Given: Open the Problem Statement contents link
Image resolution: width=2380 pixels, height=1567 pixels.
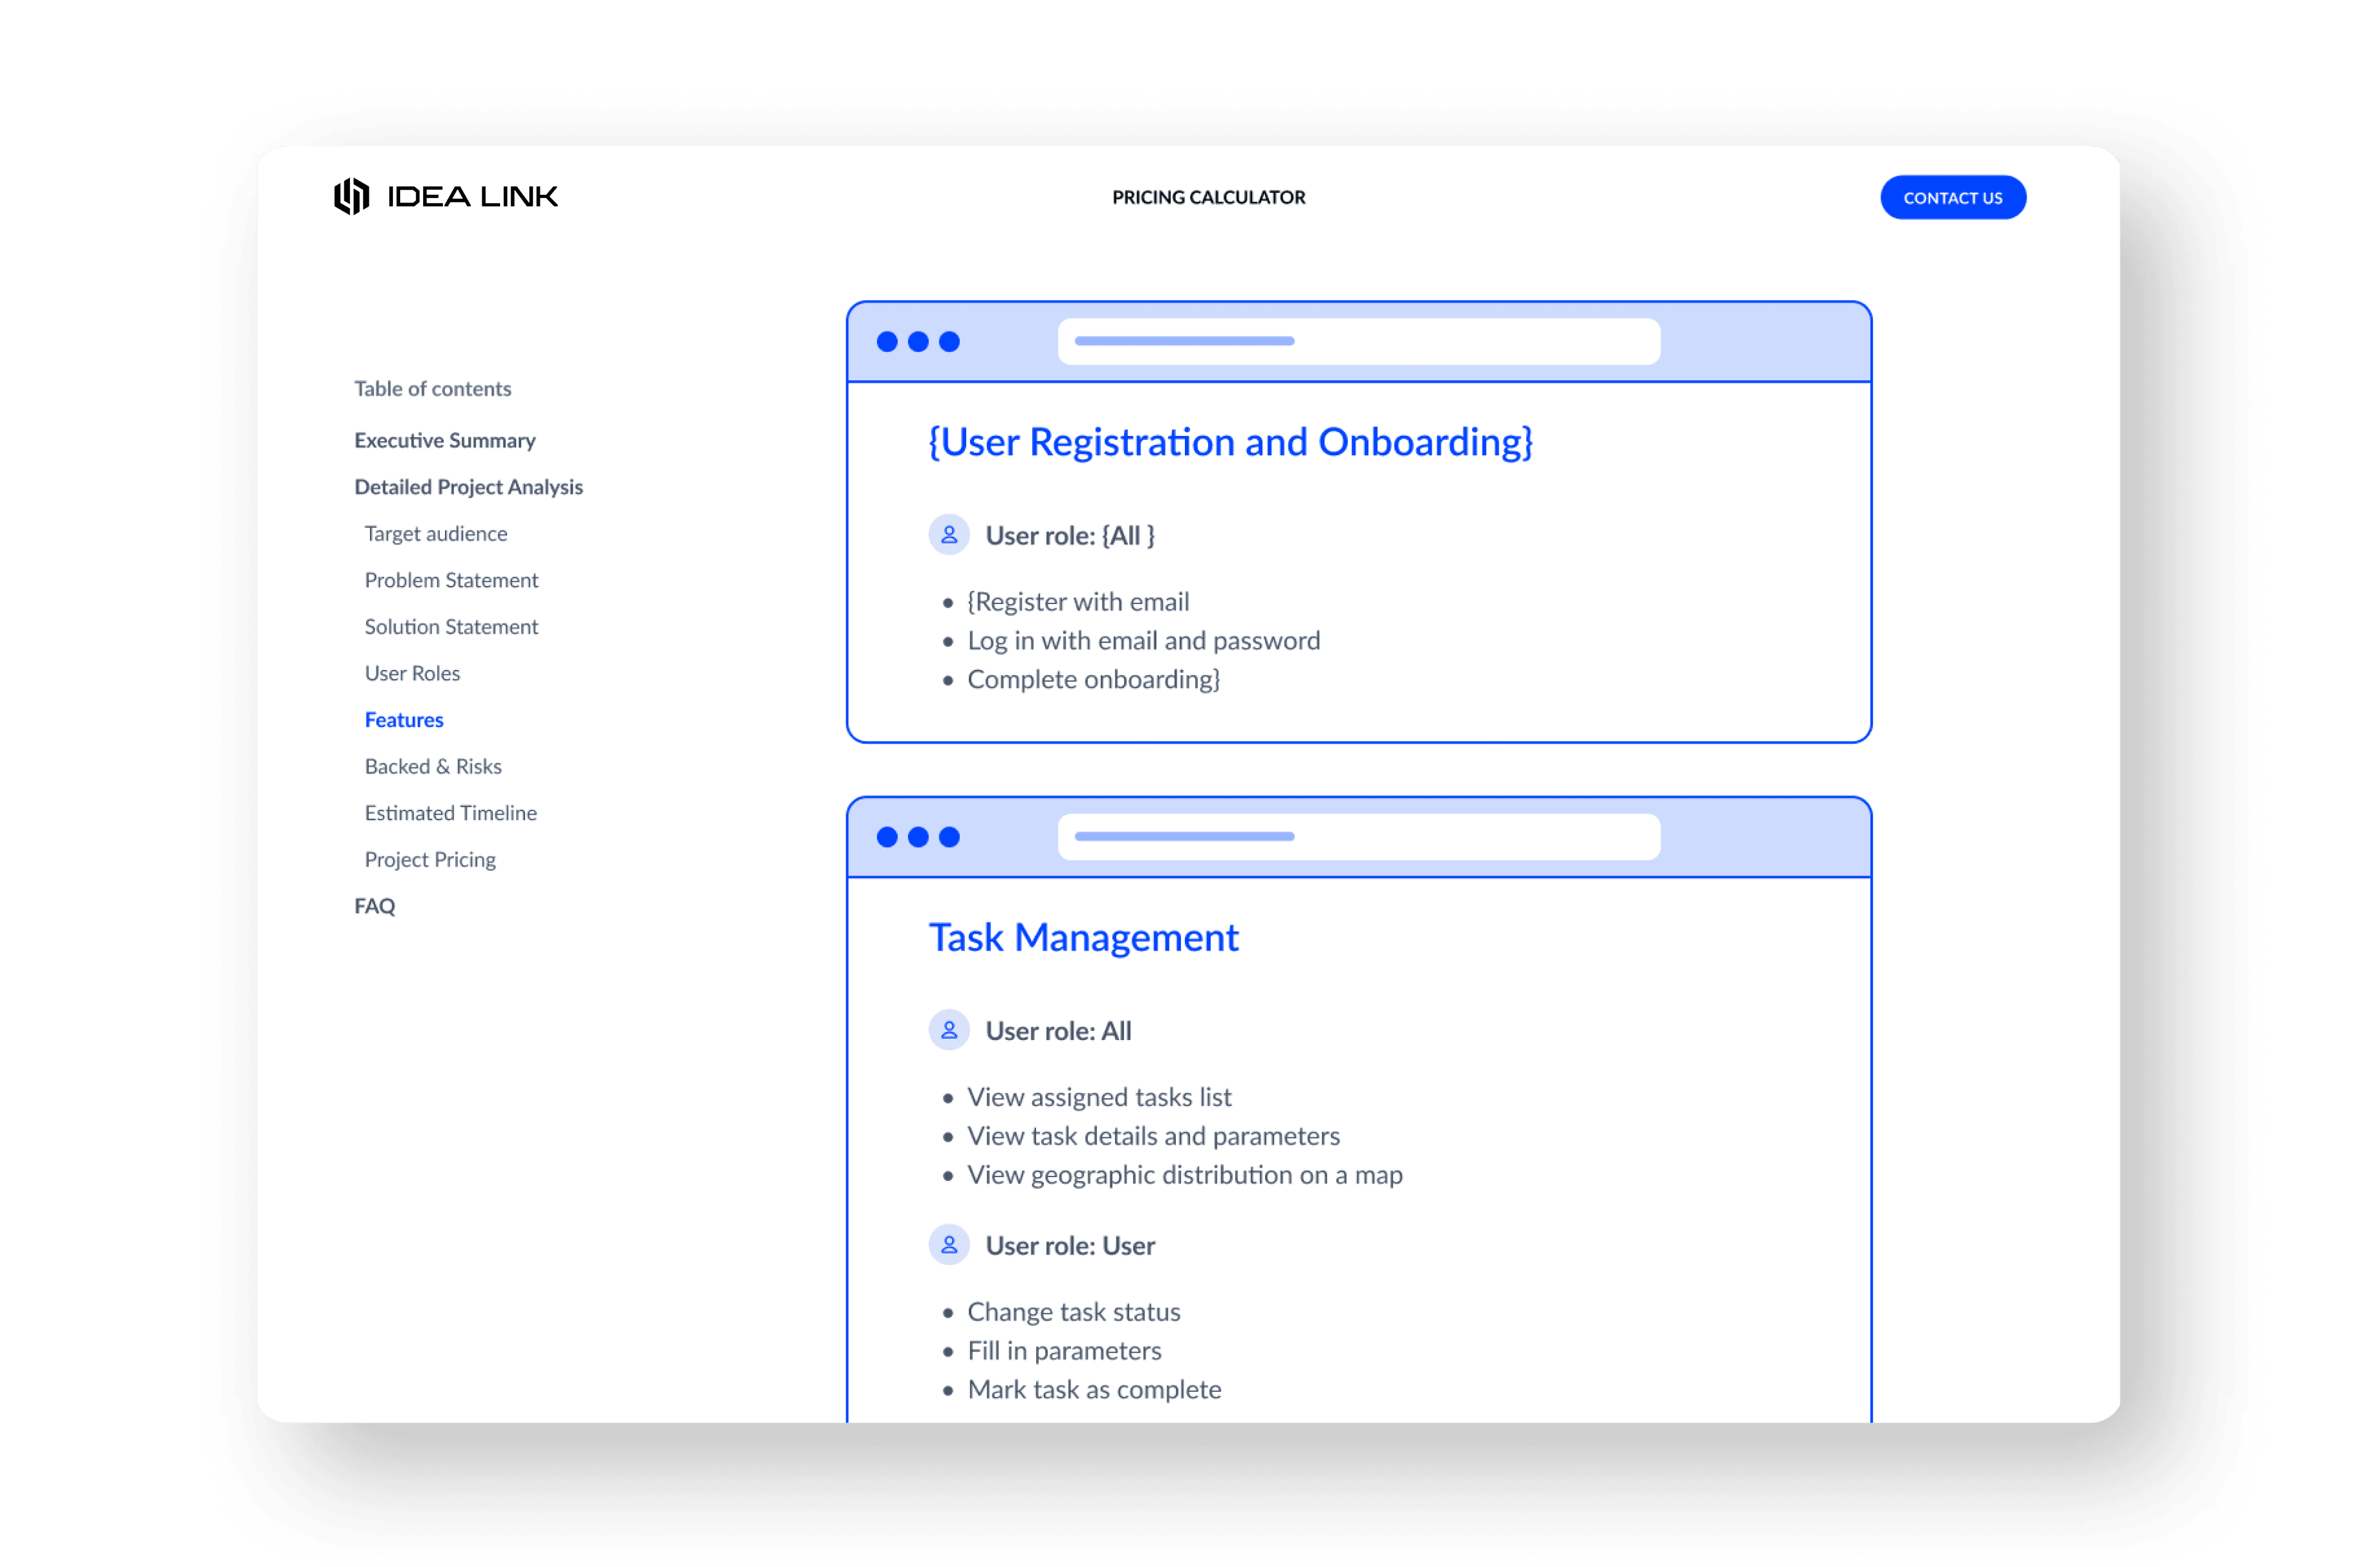Looking at the screenshot, I should point(451,580).
